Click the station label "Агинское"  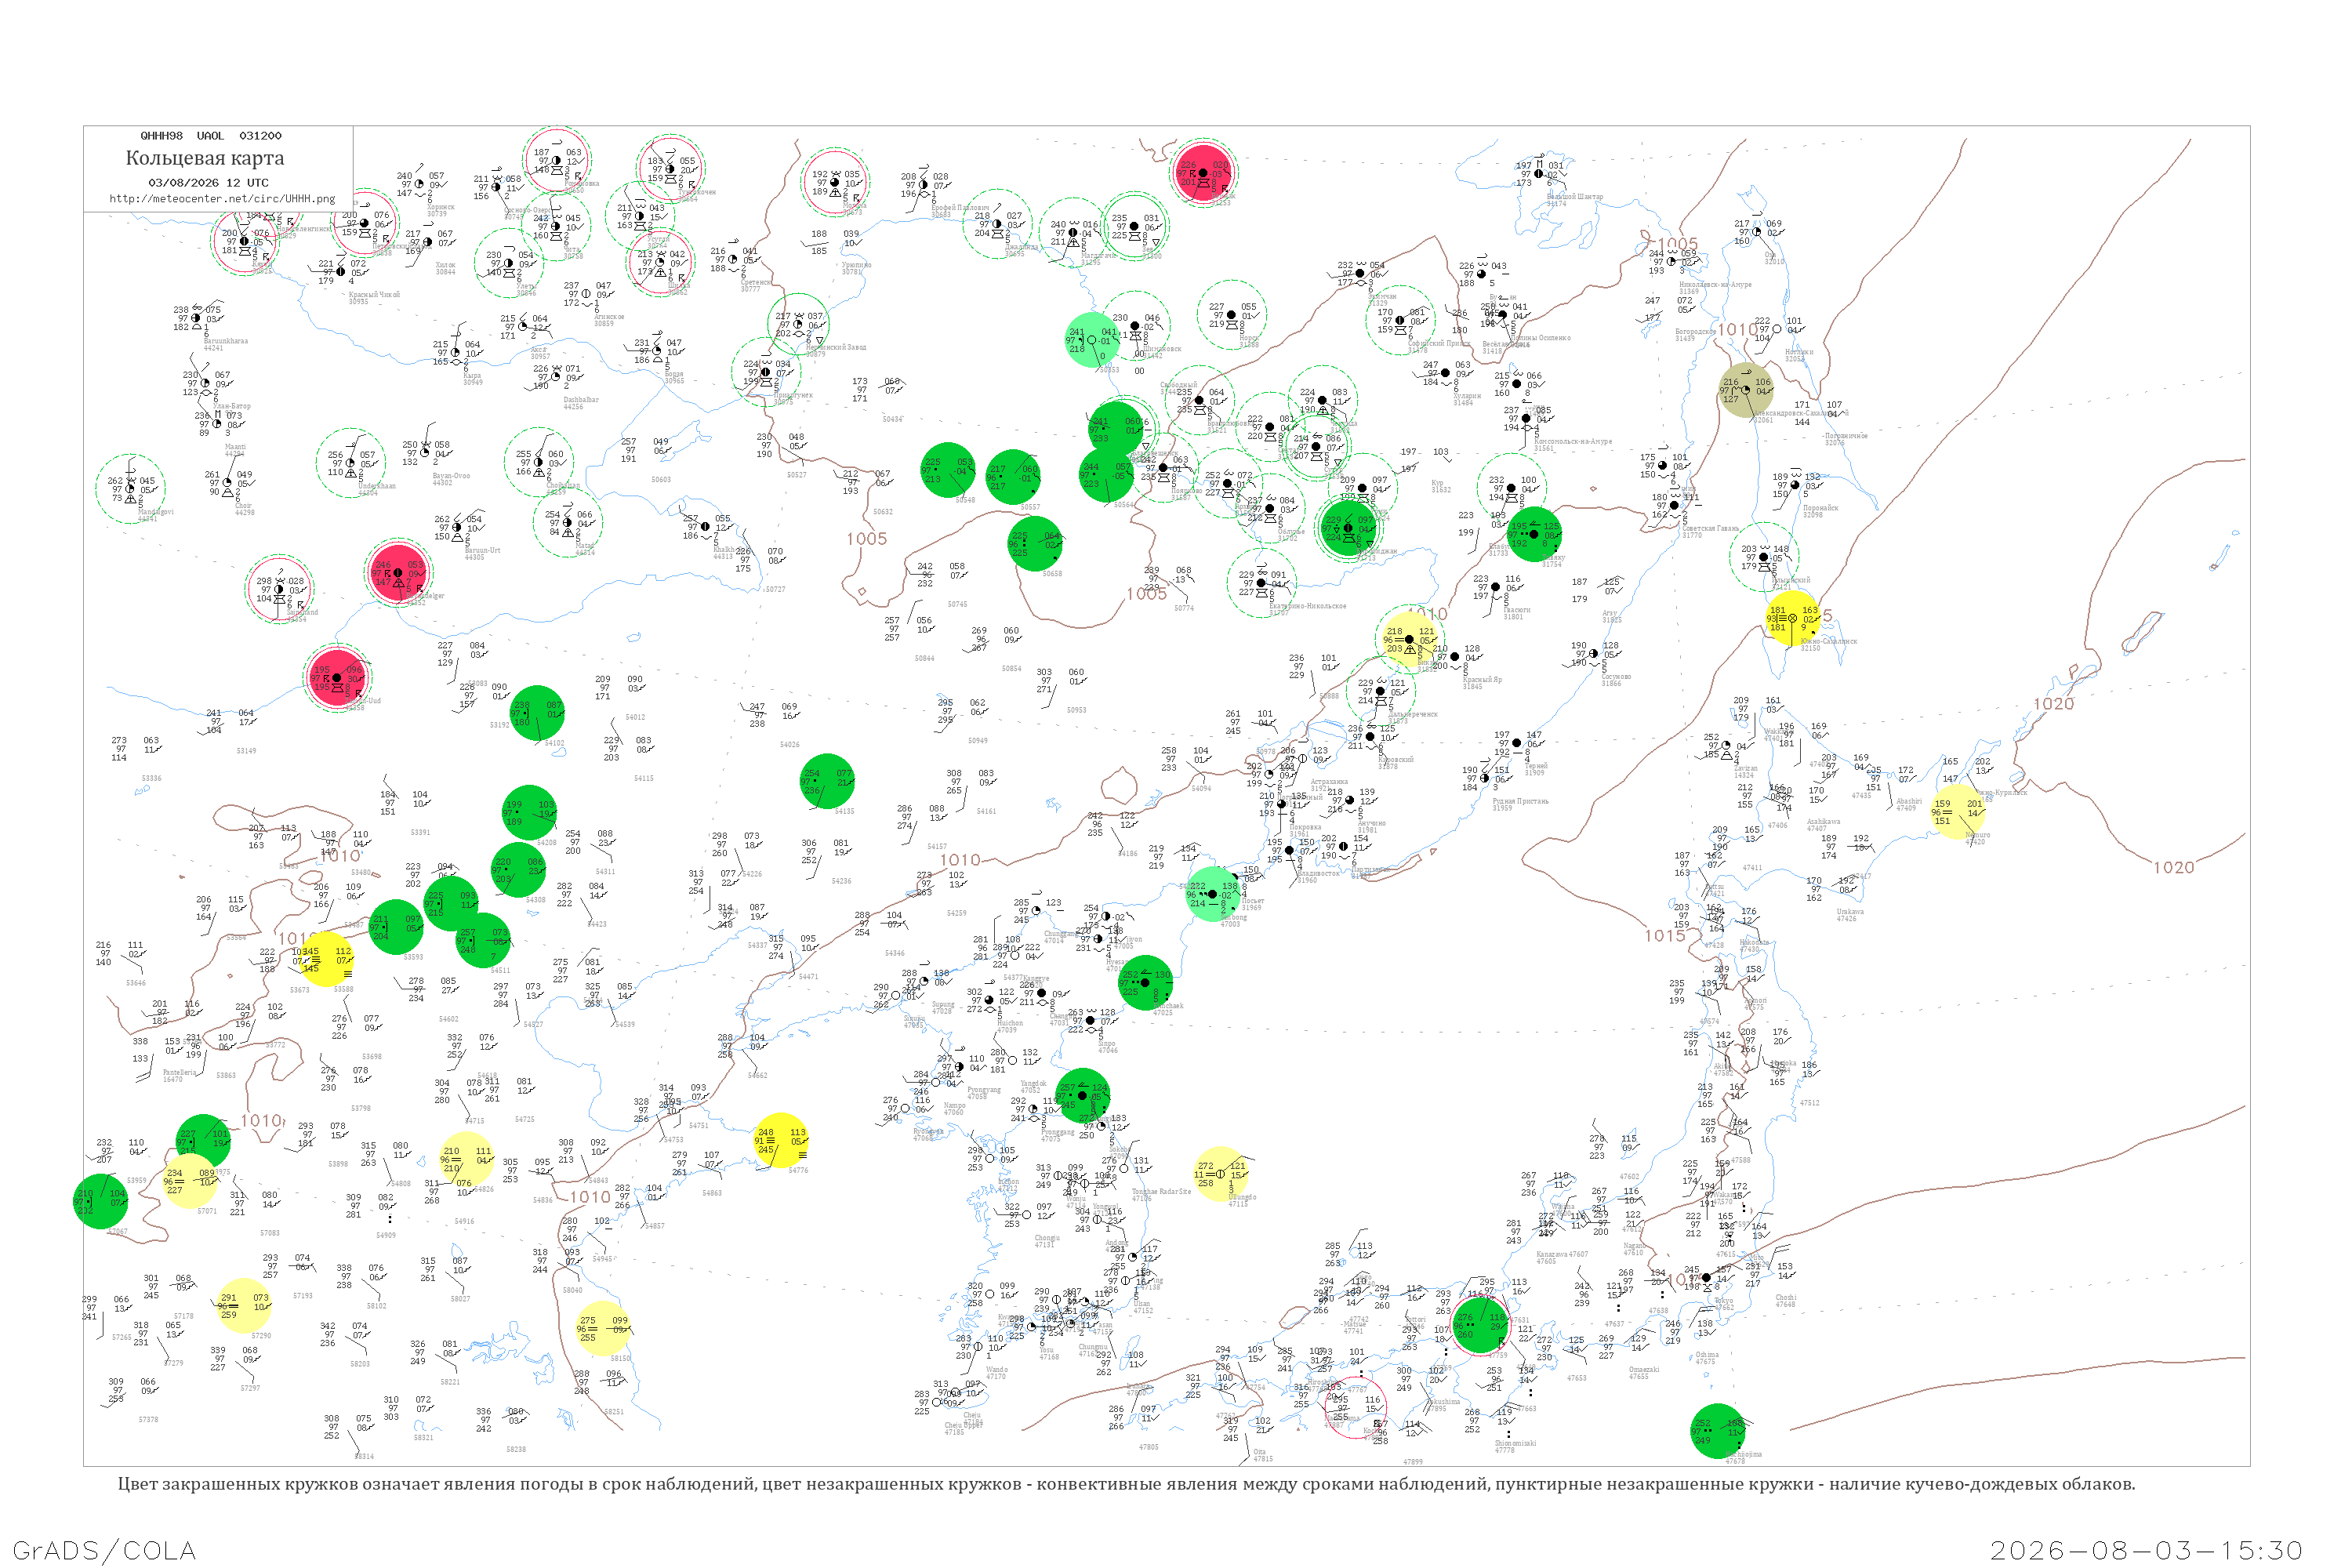(609, 317)
